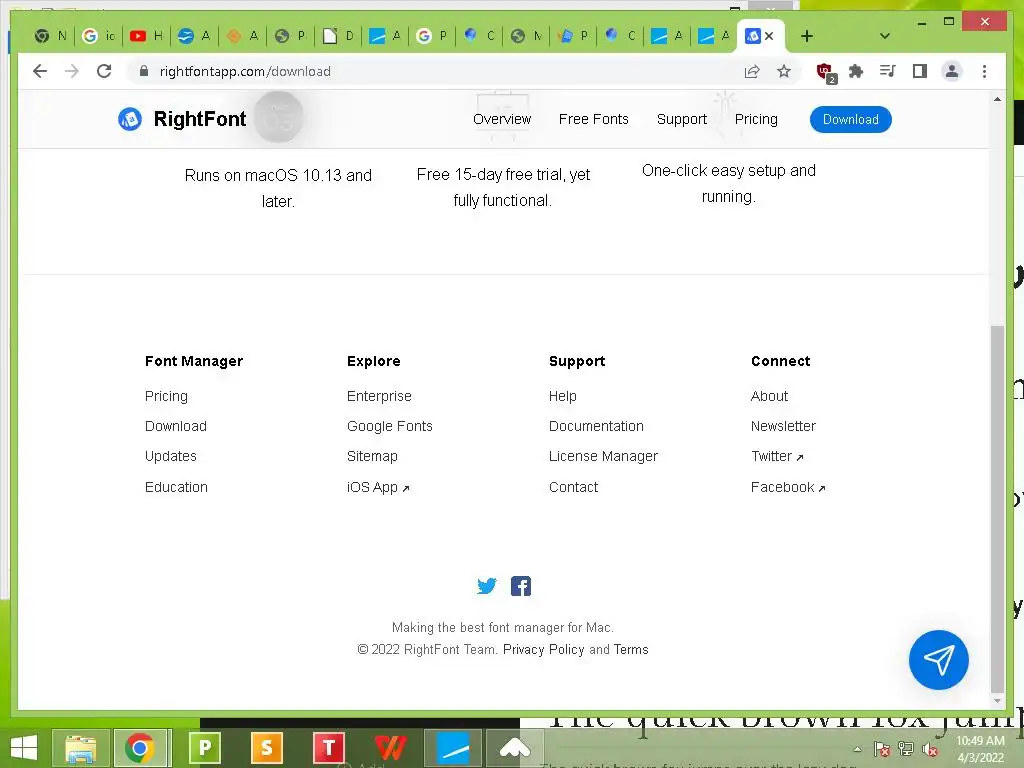The height and width of the screenshot is (768, 1024).
Task: Click the blue Download button
Action: click(x=850, y=119)
